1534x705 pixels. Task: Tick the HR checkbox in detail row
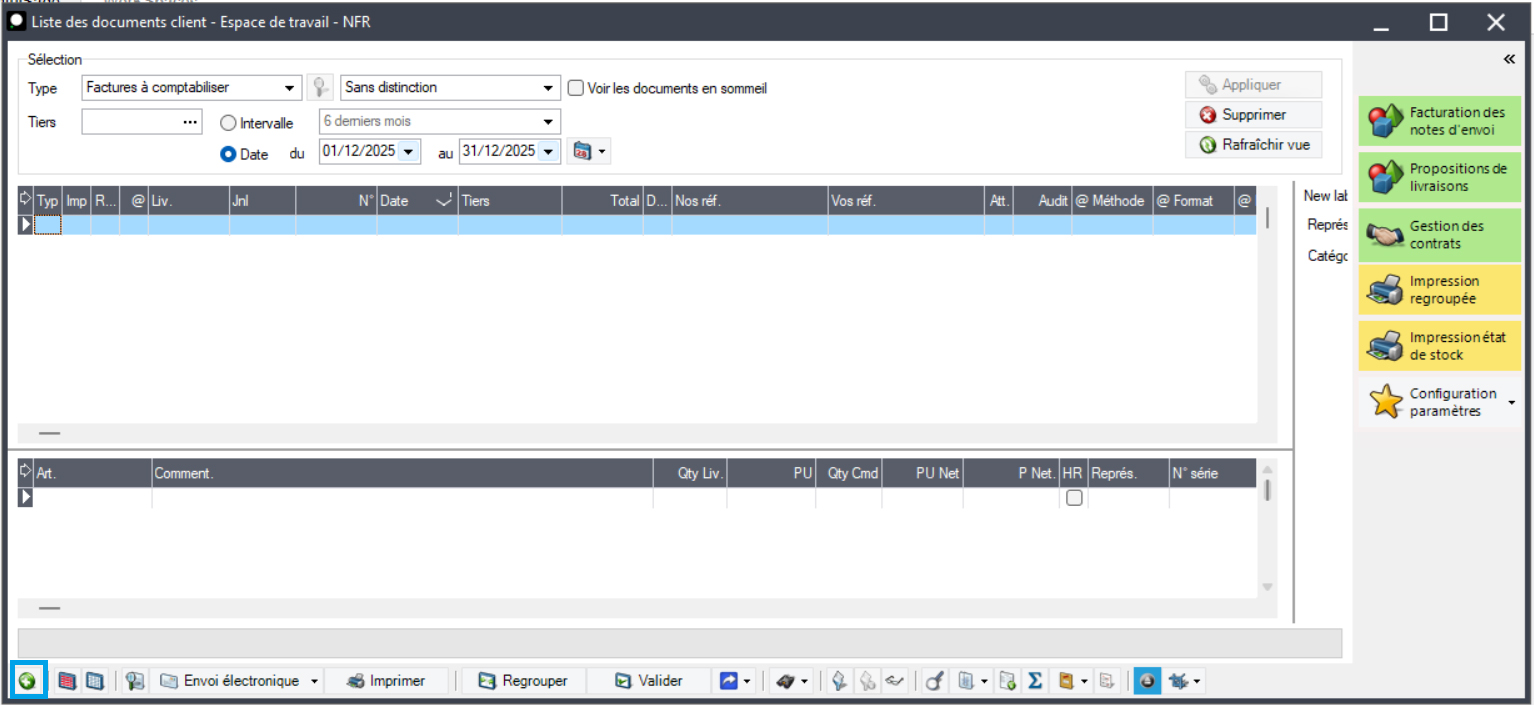click(1074, 498)
